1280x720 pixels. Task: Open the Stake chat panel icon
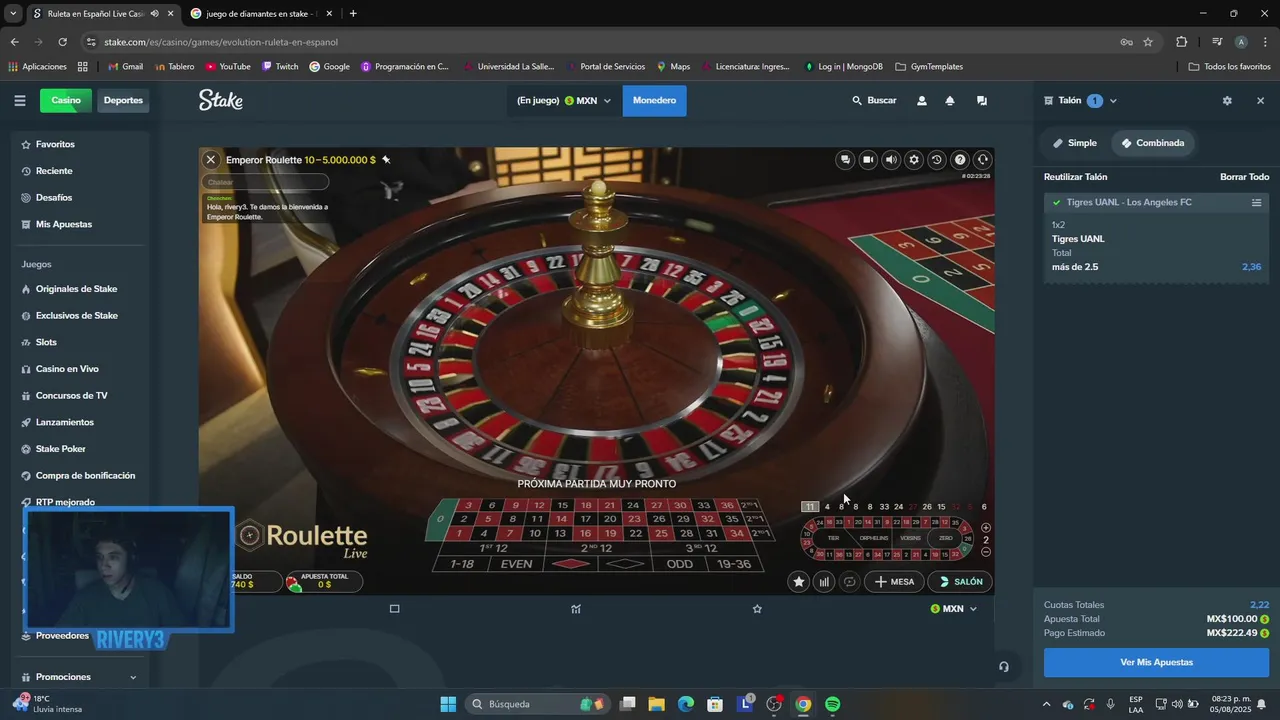982,101
